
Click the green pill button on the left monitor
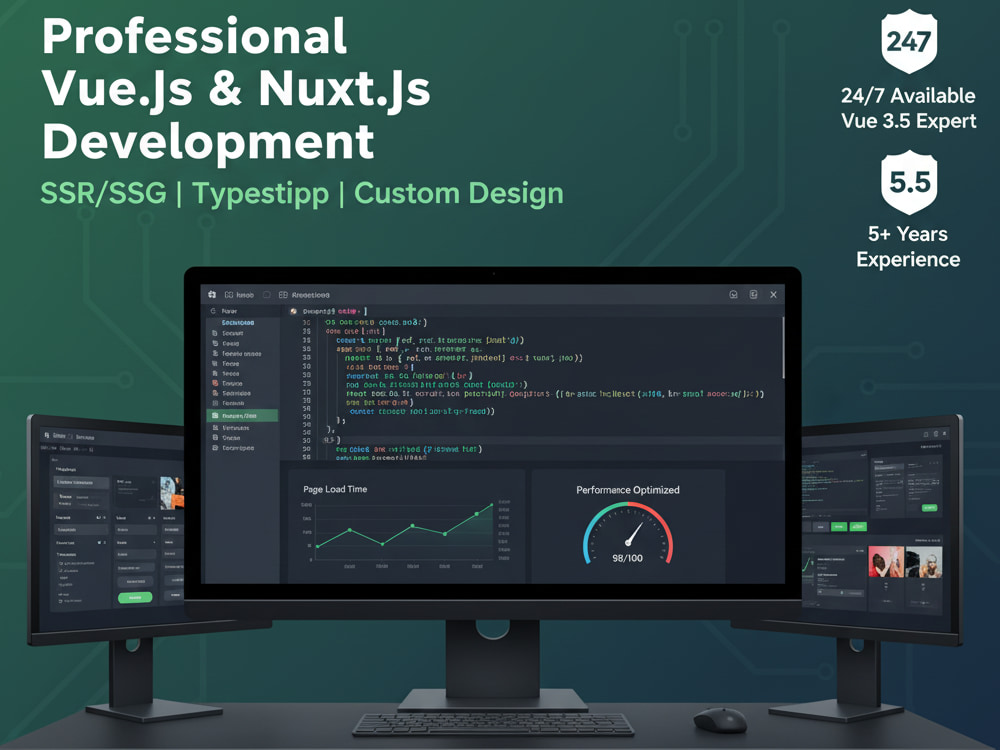[135, 598]
